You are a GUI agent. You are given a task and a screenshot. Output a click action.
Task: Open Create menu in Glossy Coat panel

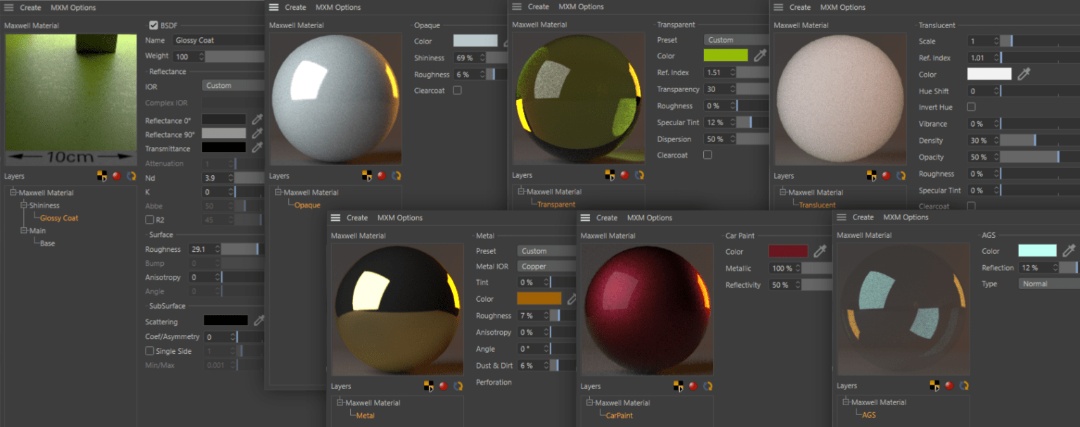pyautogui.click(x=30, y=8)
